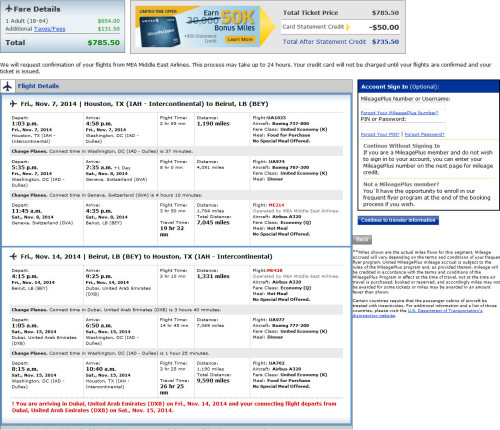Click the plane icon next to Fri., Nov. 14, 2014
This screenshot has width=500, height=430.
point(13,256)
